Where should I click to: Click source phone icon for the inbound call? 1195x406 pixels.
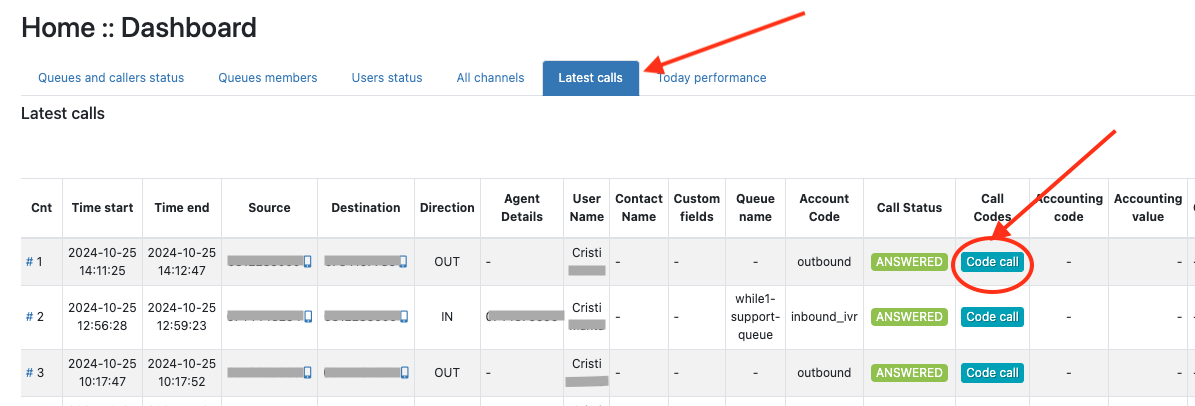(x=307, y=317)
